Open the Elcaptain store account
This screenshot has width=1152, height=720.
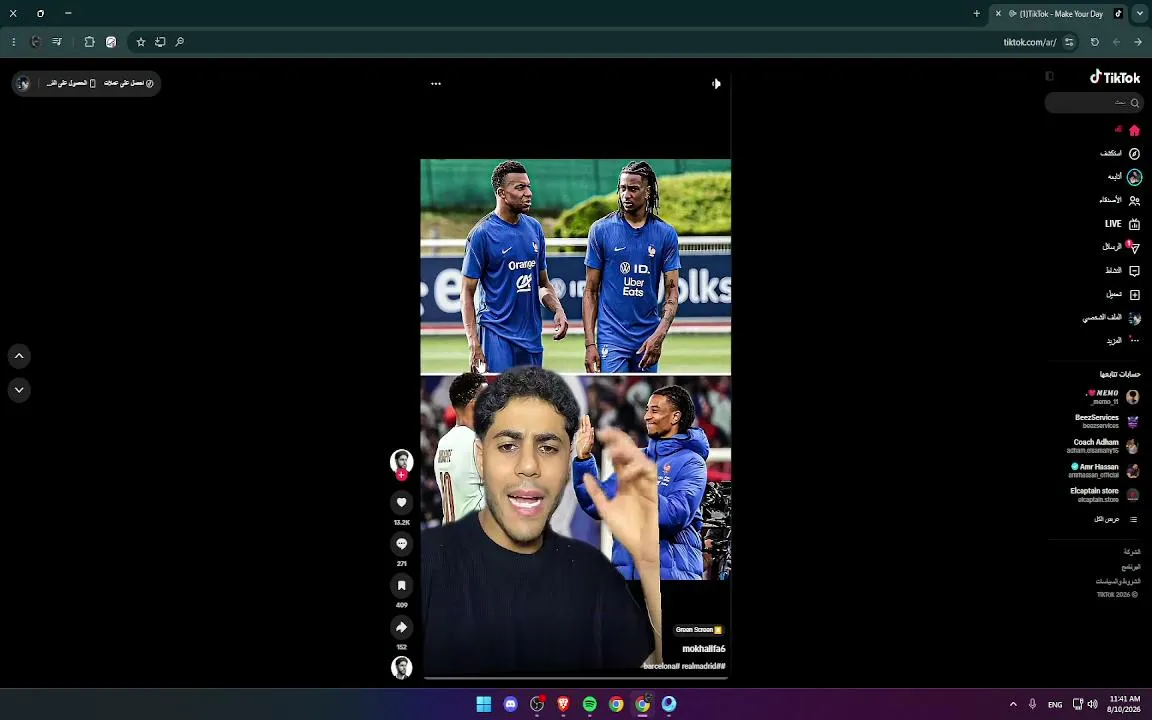[x=1105, y=495]
